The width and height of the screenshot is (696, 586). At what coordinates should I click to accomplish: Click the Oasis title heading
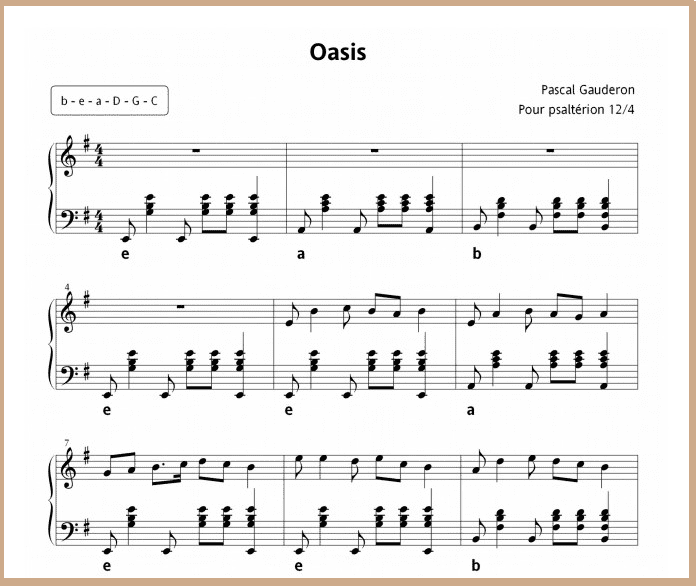(337, 52)
